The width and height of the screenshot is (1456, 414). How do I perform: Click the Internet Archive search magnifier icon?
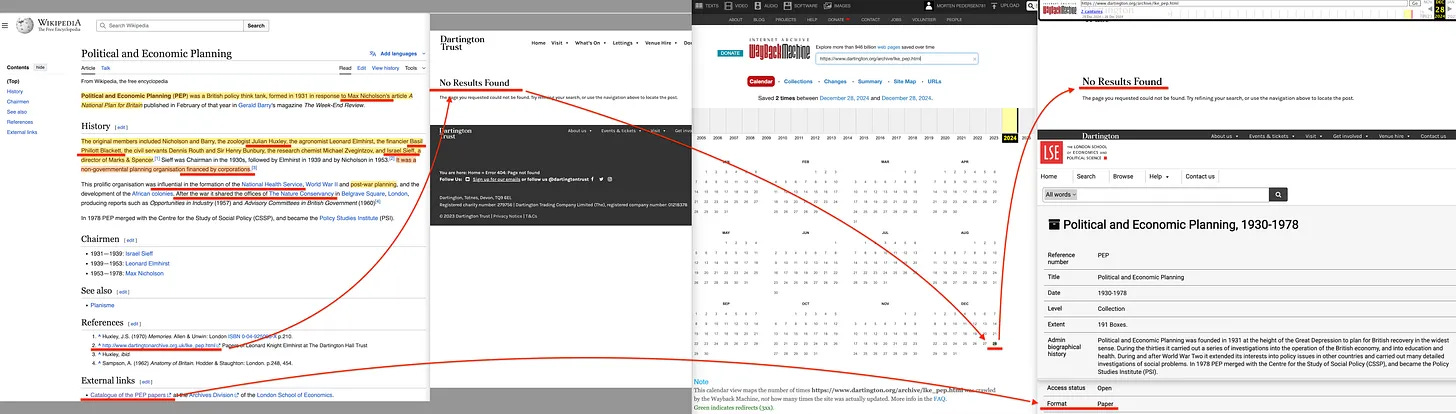point(1031,6)
